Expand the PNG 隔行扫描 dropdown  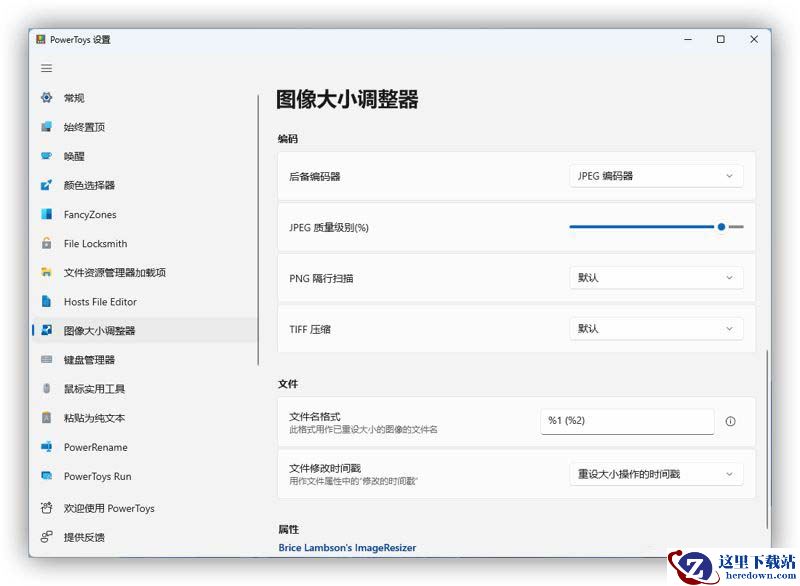pos(656,277)
